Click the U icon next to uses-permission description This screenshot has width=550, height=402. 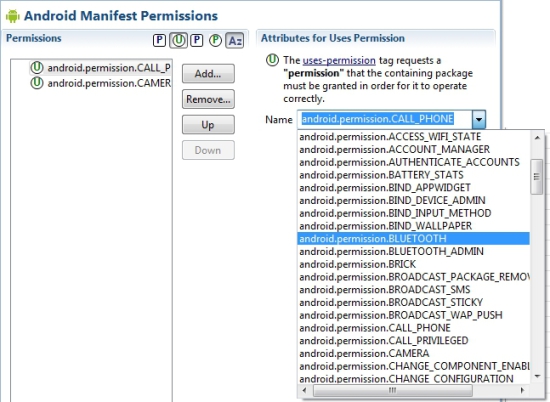272,60
